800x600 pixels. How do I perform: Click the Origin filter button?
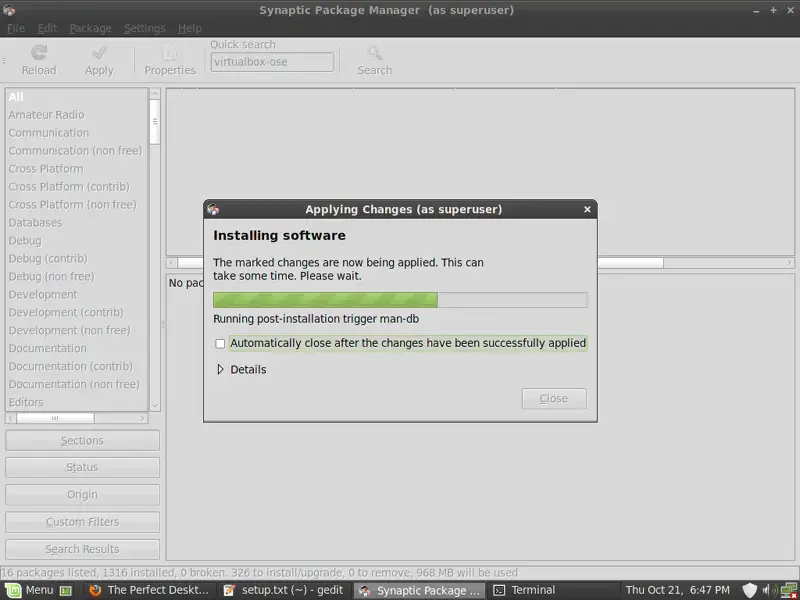click(x=82, y=494)
